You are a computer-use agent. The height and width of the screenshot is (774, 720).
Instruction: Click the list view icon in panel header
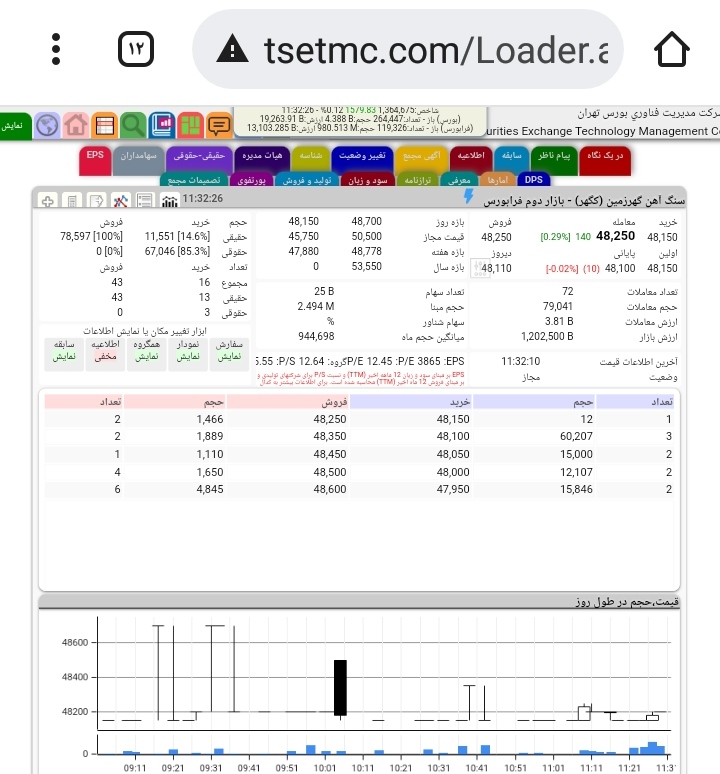pos(145,200)
